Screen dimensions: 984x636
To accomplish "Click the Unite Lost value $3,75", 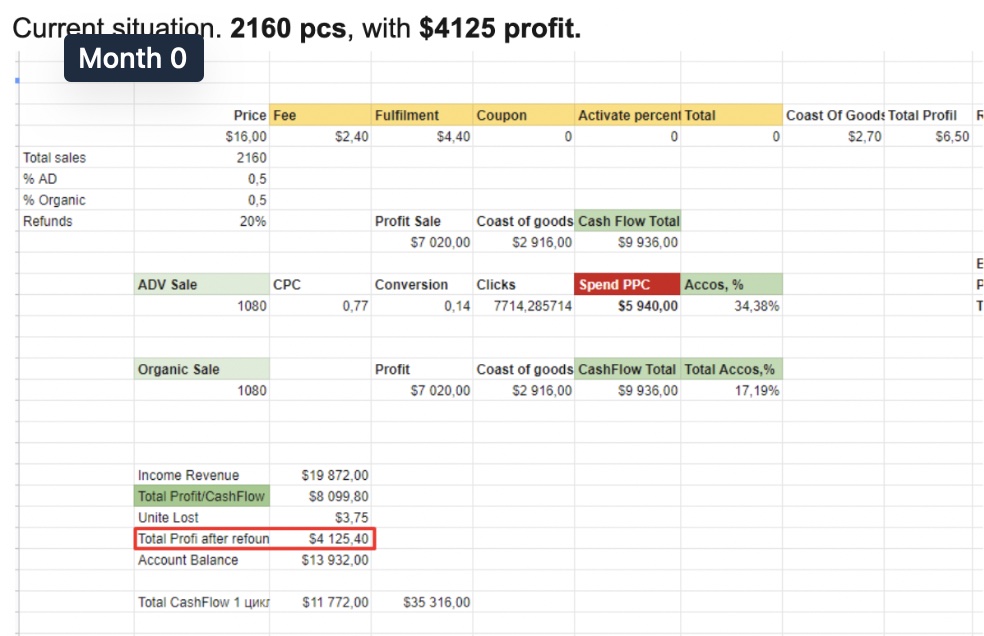I will point(322,518).
